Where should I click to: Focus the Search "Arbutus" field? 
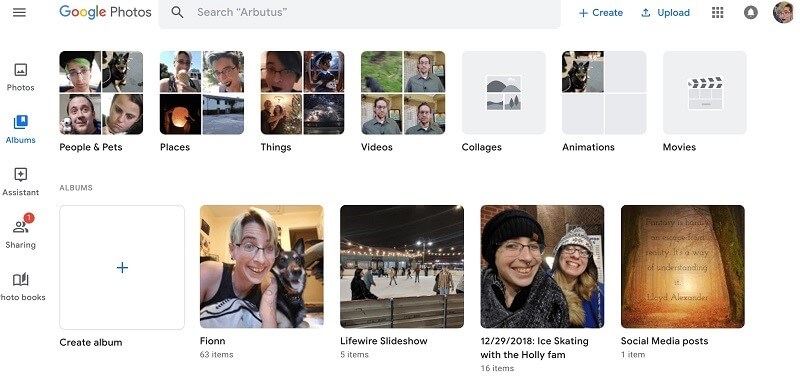359,12
